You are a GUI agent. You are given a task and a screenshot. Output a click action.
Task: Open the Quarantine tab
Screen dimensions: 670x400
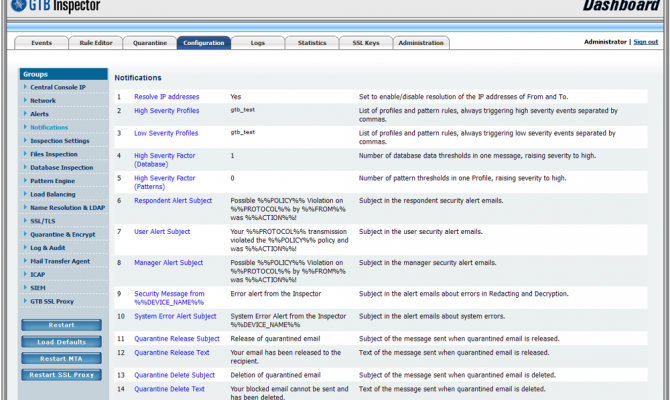(x=150, y=43)
